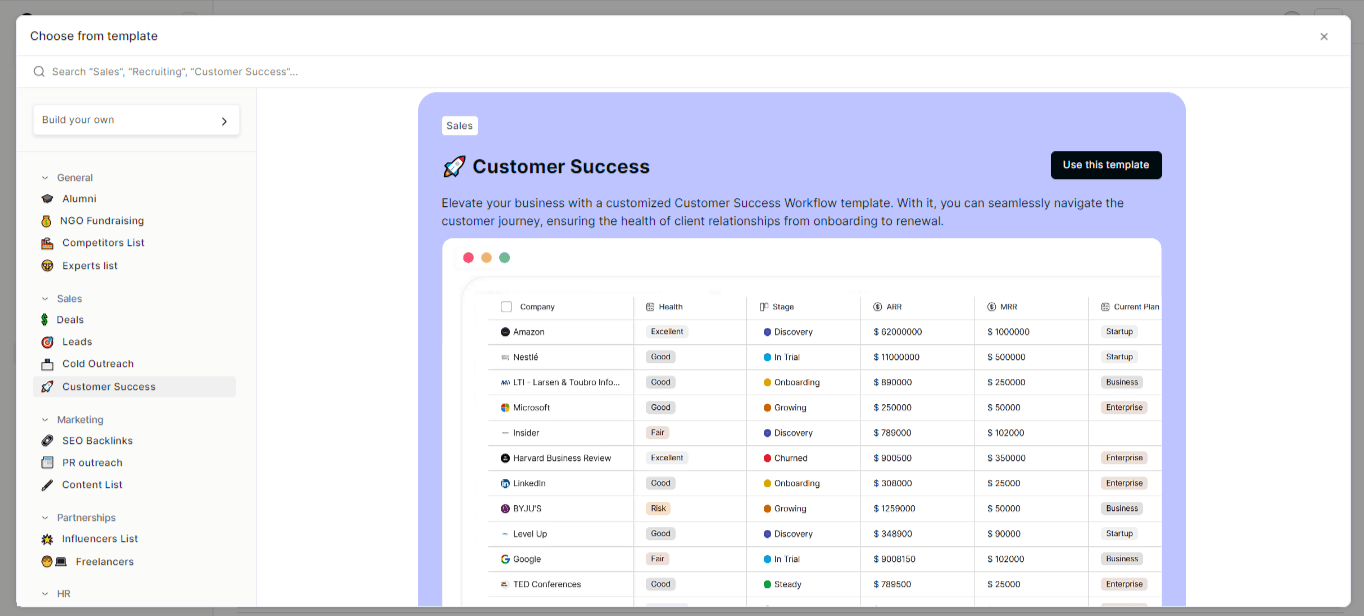Collapse the Marketing section
This screenshot has height=616, width=1364.
[43, 419]
